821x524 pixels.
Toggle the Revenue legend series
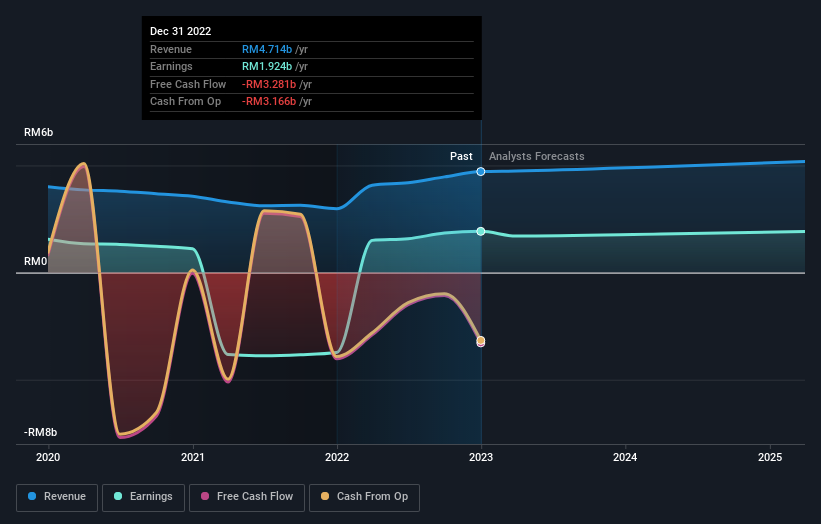[x=57, y=497]
